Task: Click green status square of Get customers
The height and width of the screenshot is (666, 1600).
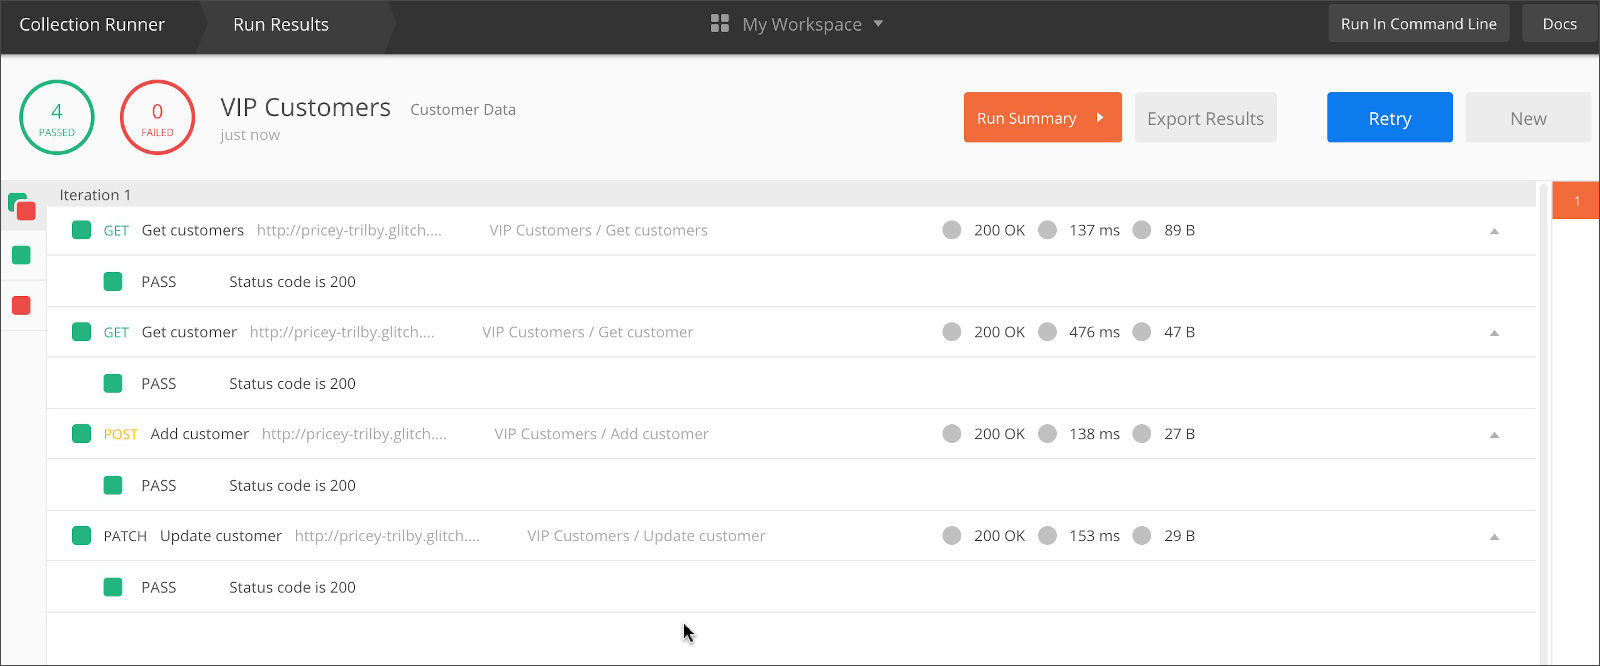Action: click(82, 230)
